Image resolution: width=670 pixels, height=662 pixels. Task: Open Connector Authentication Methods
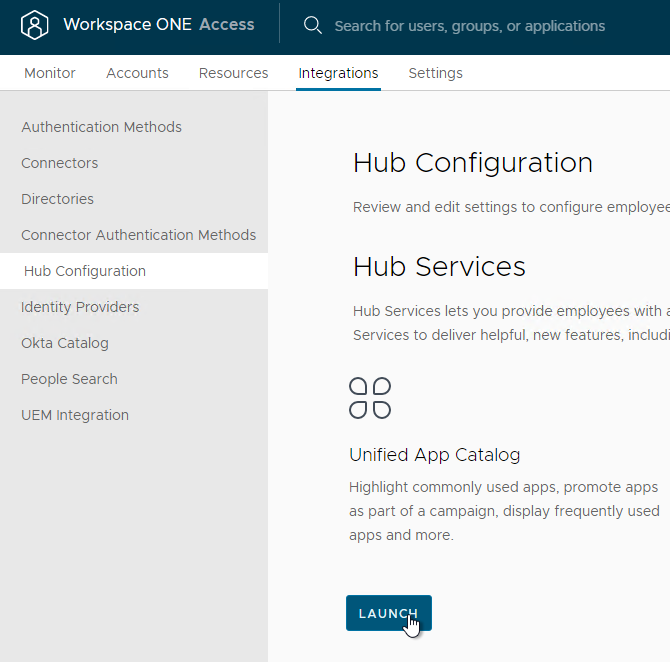point(138,235)
